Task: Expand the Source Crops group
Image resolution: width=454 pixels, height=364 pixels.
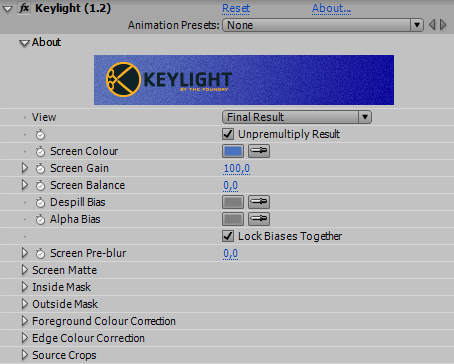Action: (24, 355)
